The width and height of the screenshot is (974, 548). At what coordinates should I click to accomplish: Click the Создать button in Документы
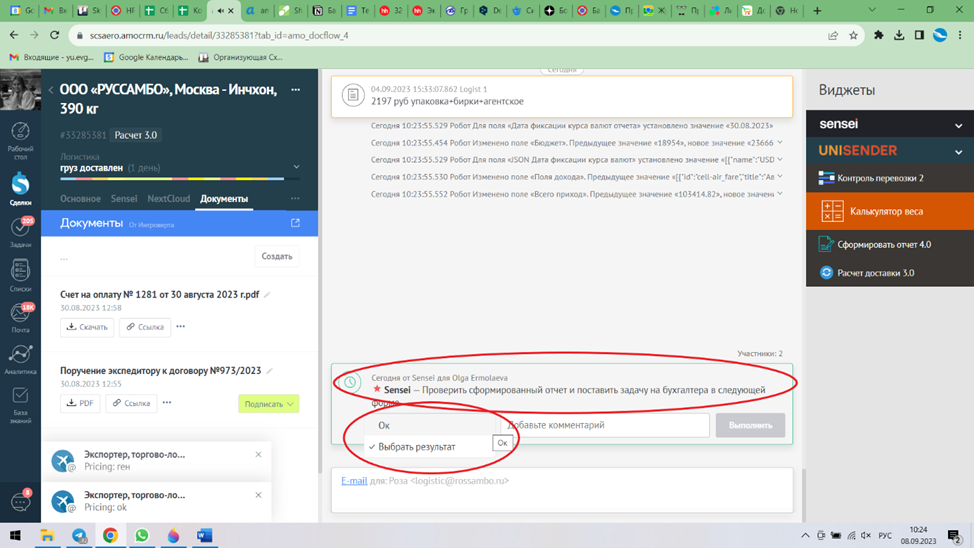277,257
